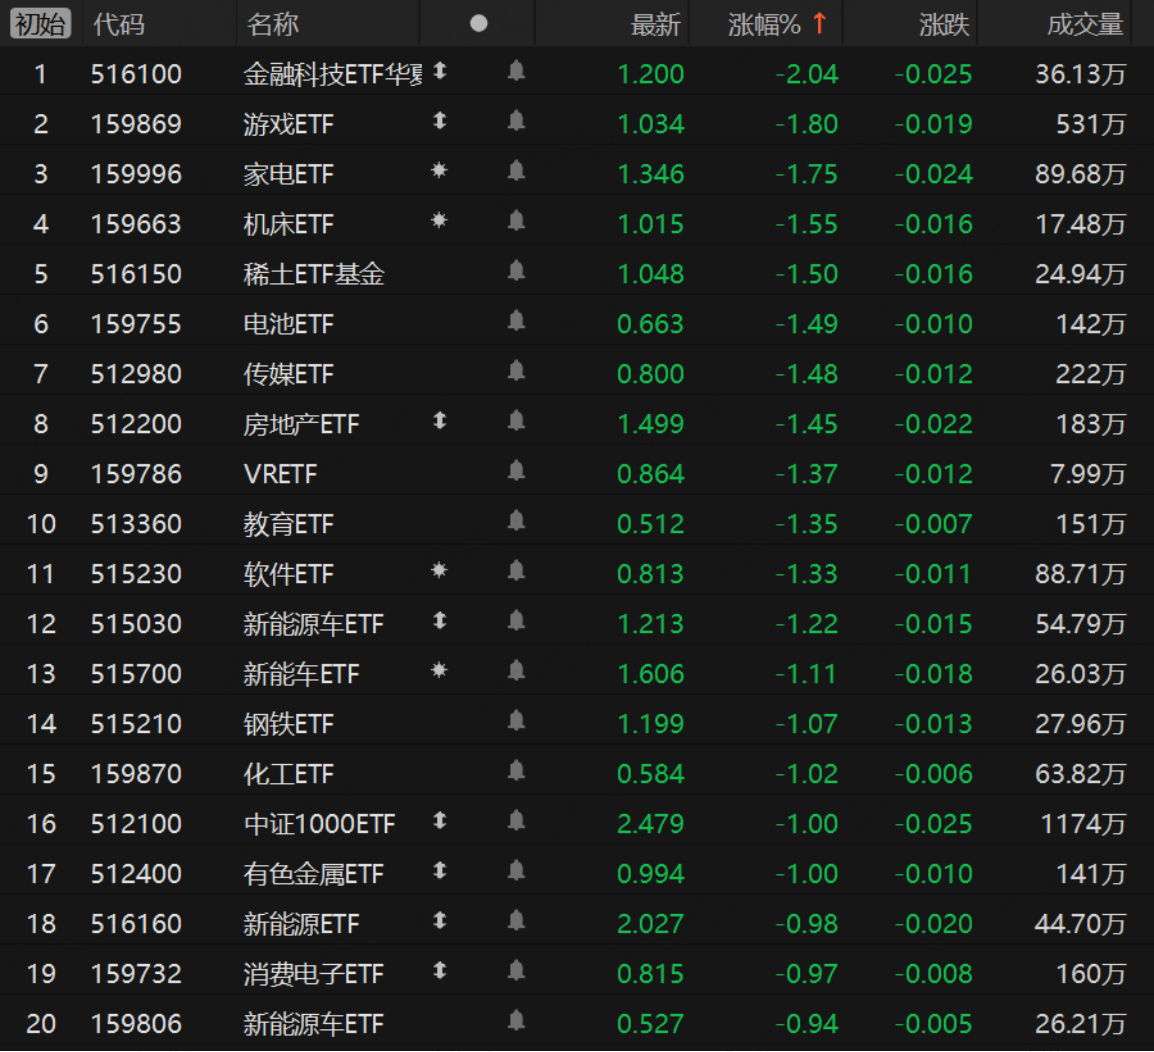Click the bell icon for 家电ETF row
The width and height of the screenshot is (1154, 1052).
(517, 172)
